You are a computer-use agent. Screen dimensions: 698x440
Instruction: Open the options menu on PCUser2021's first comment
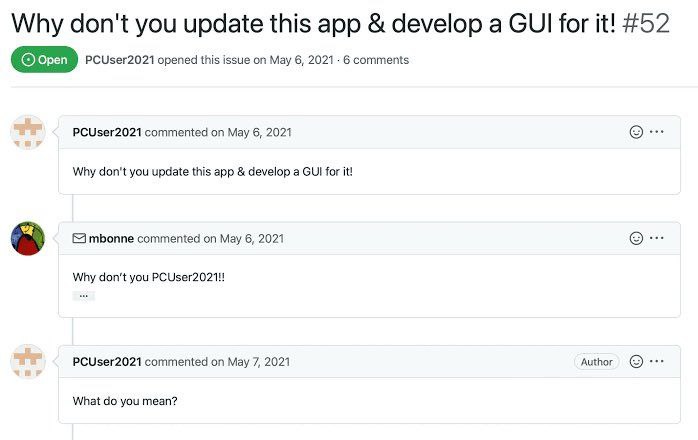tap(657, 132)
